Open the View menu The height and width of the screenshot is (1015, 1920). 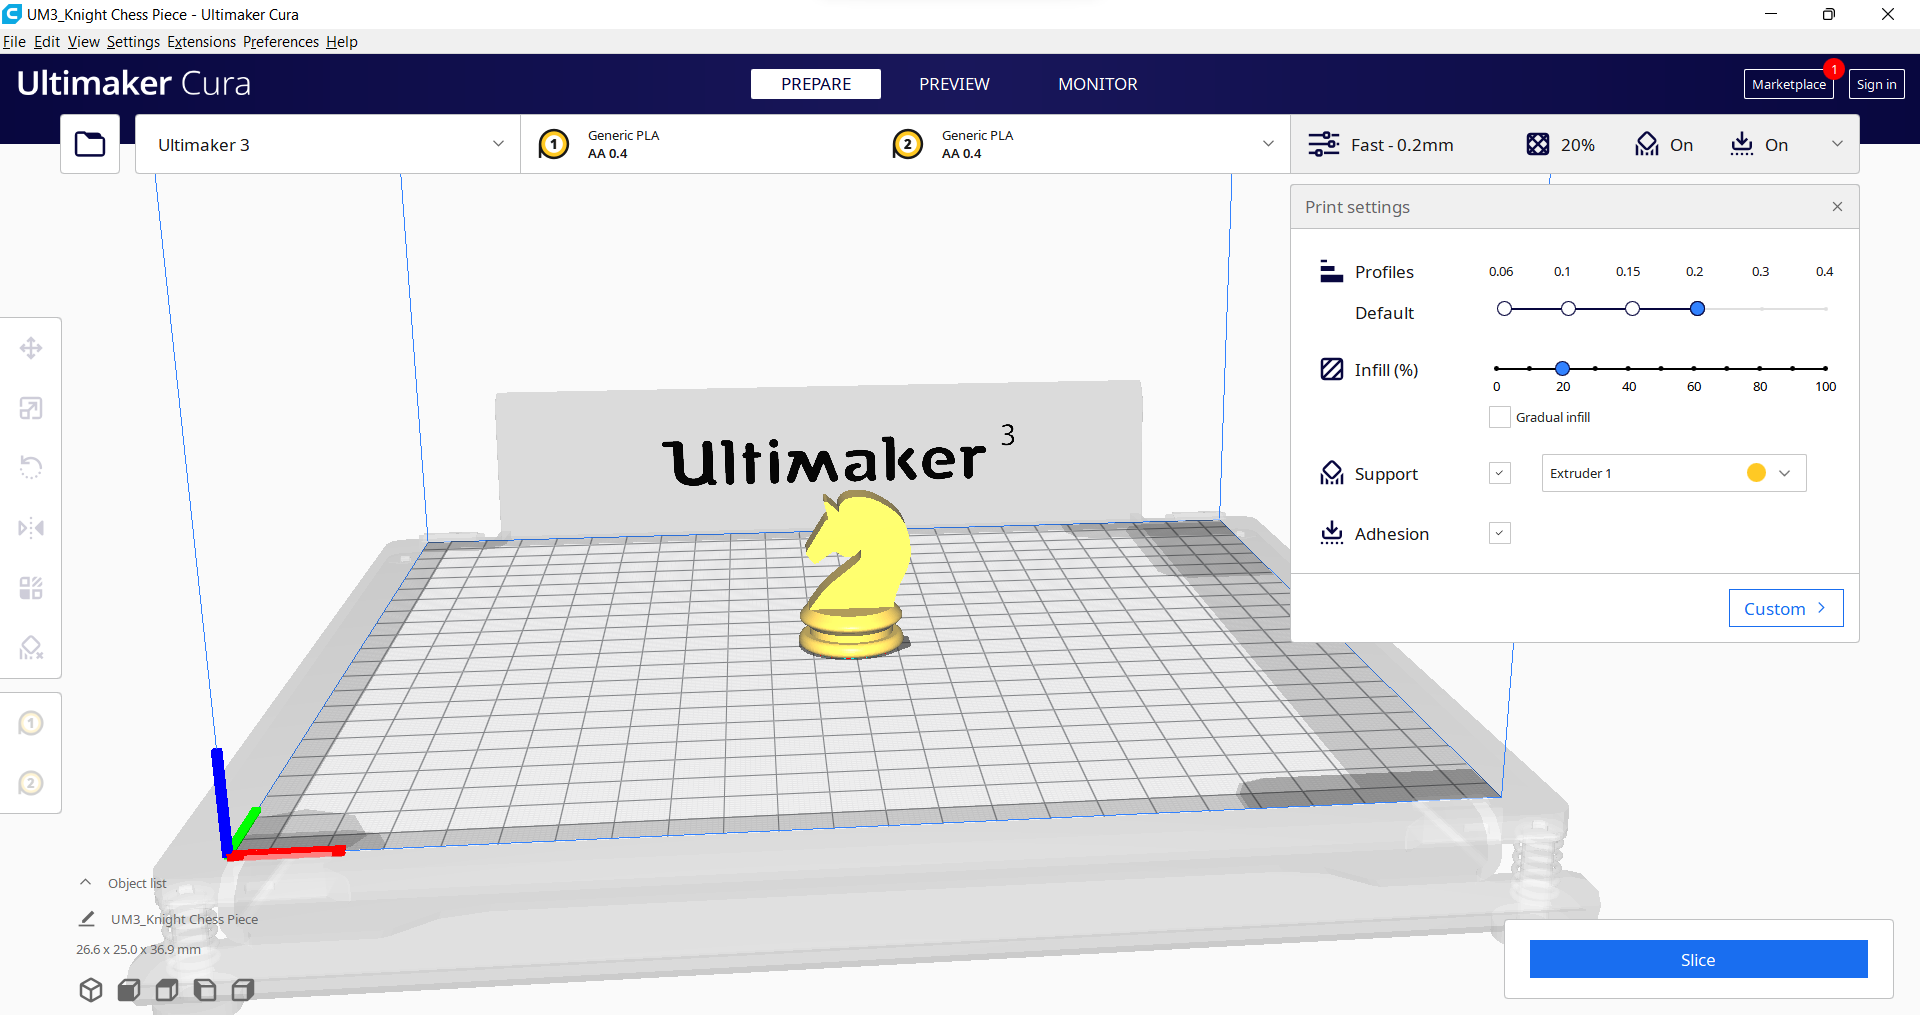[x=84, y=42]
